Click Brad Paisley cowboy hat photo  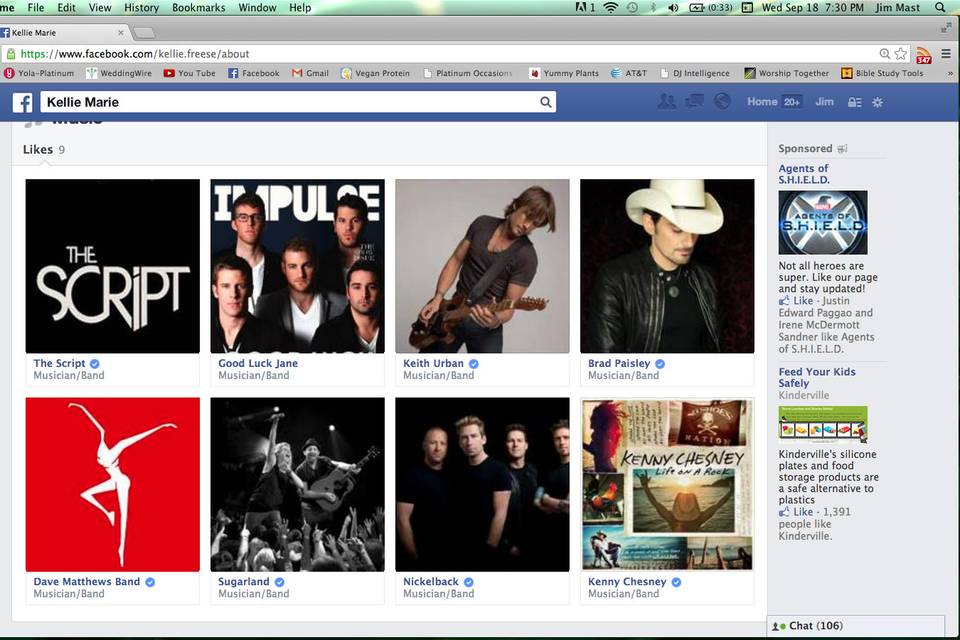click(x=667, y=266)
